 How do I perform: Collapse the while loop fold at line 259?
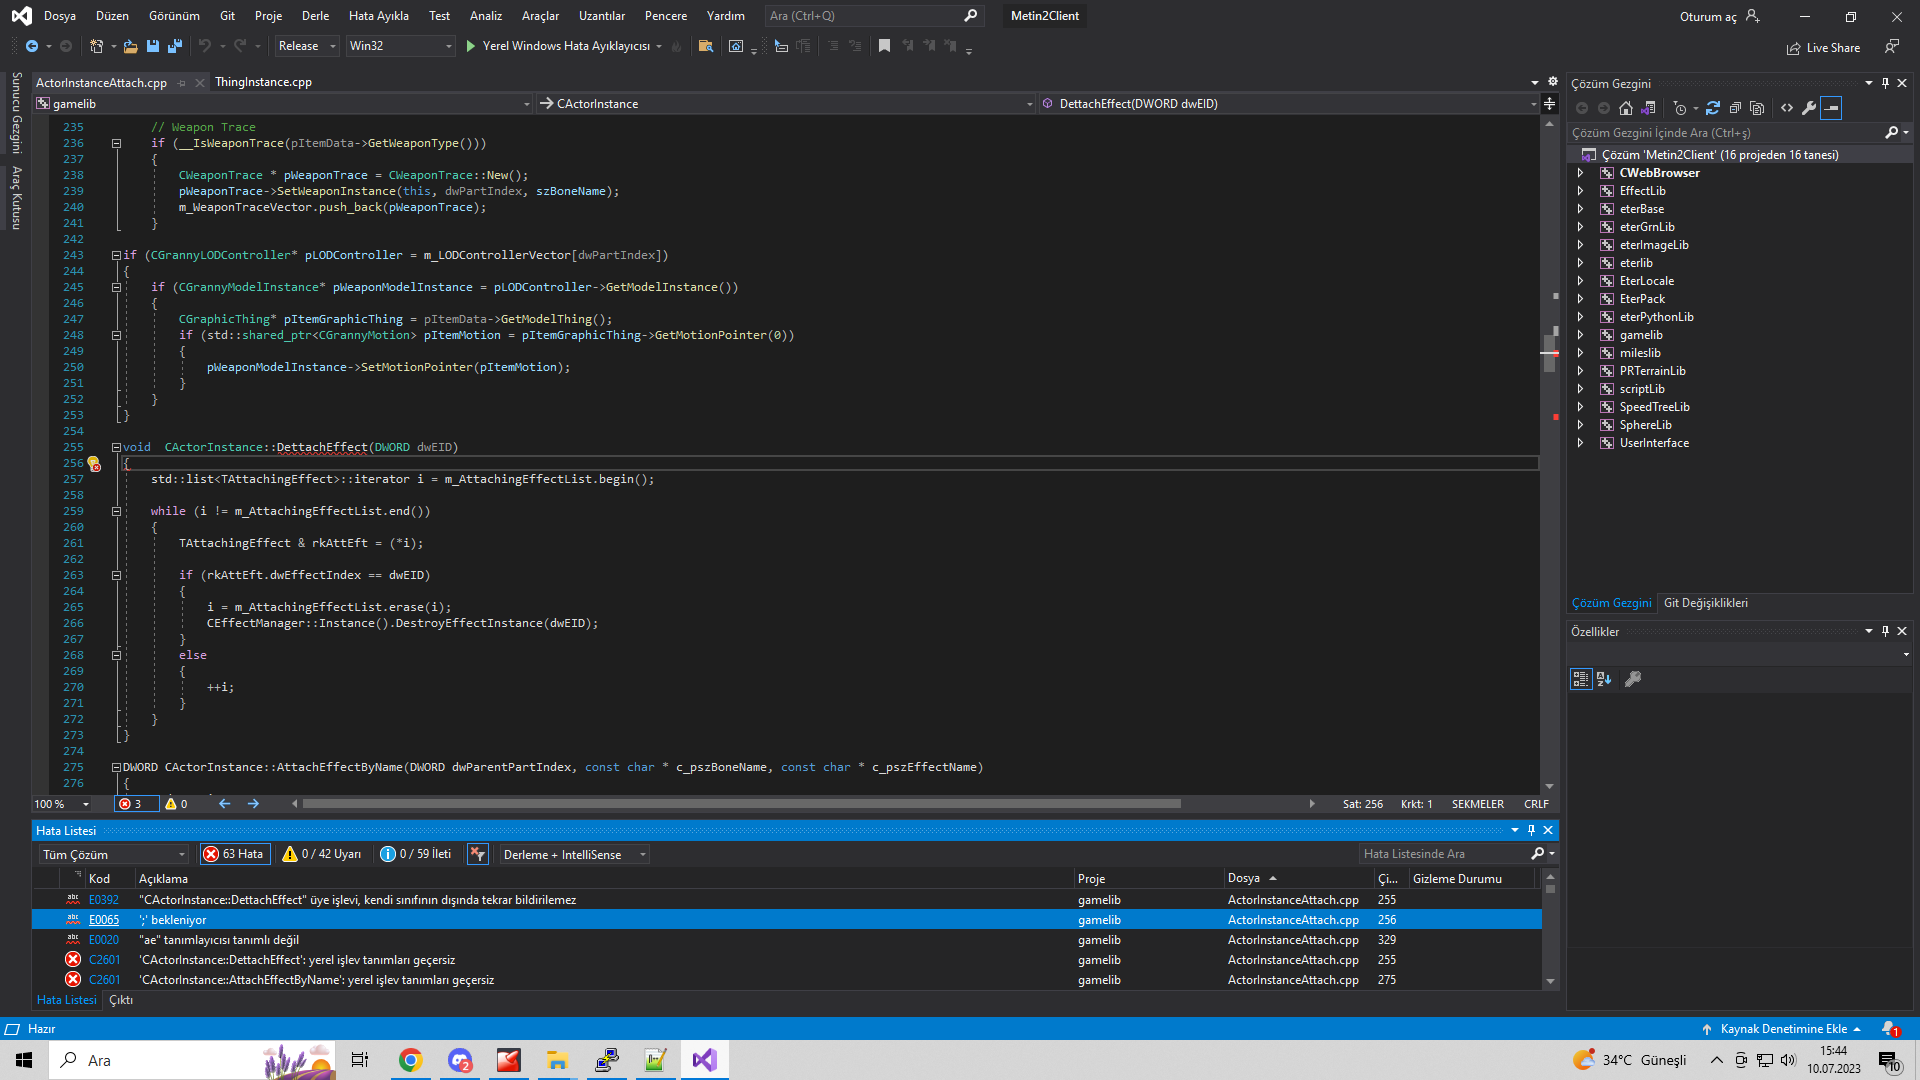point(116,512)
